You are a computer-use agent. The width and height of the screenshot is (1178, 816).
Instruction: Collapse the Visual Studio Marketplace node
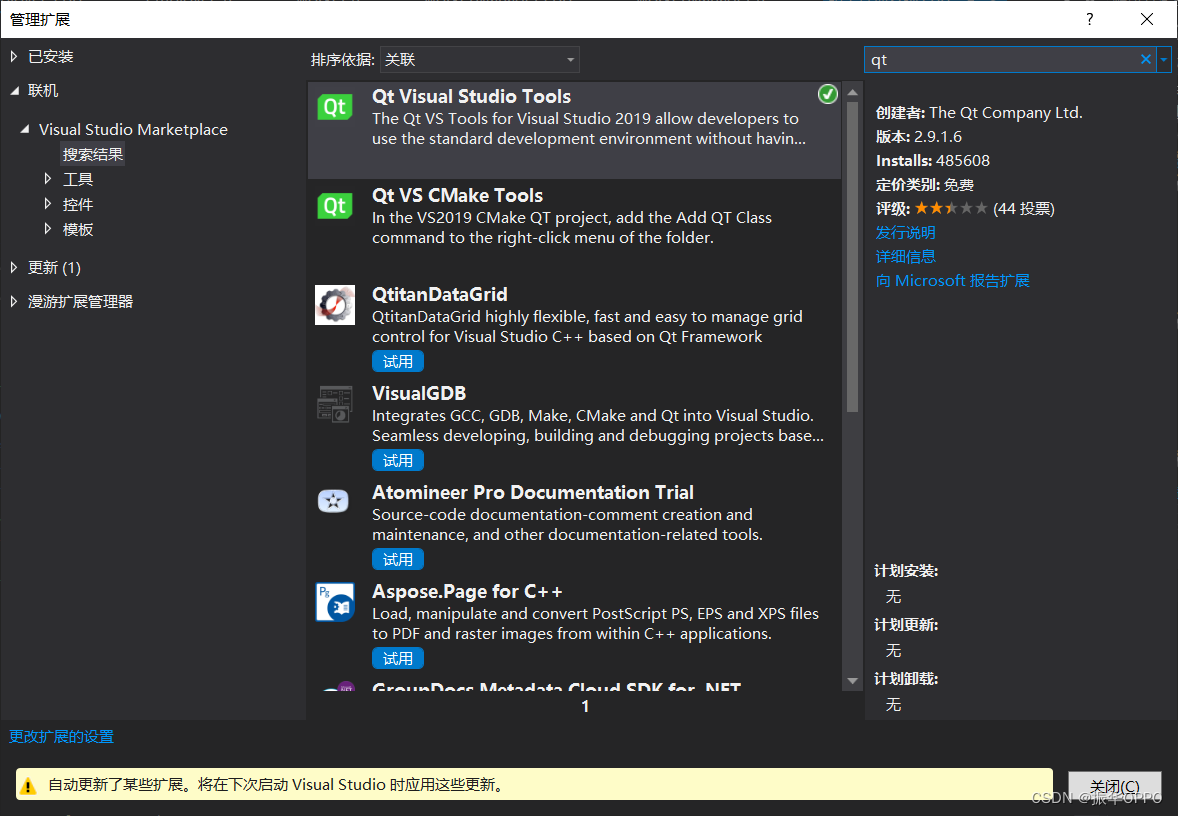(x=25, y=129)
